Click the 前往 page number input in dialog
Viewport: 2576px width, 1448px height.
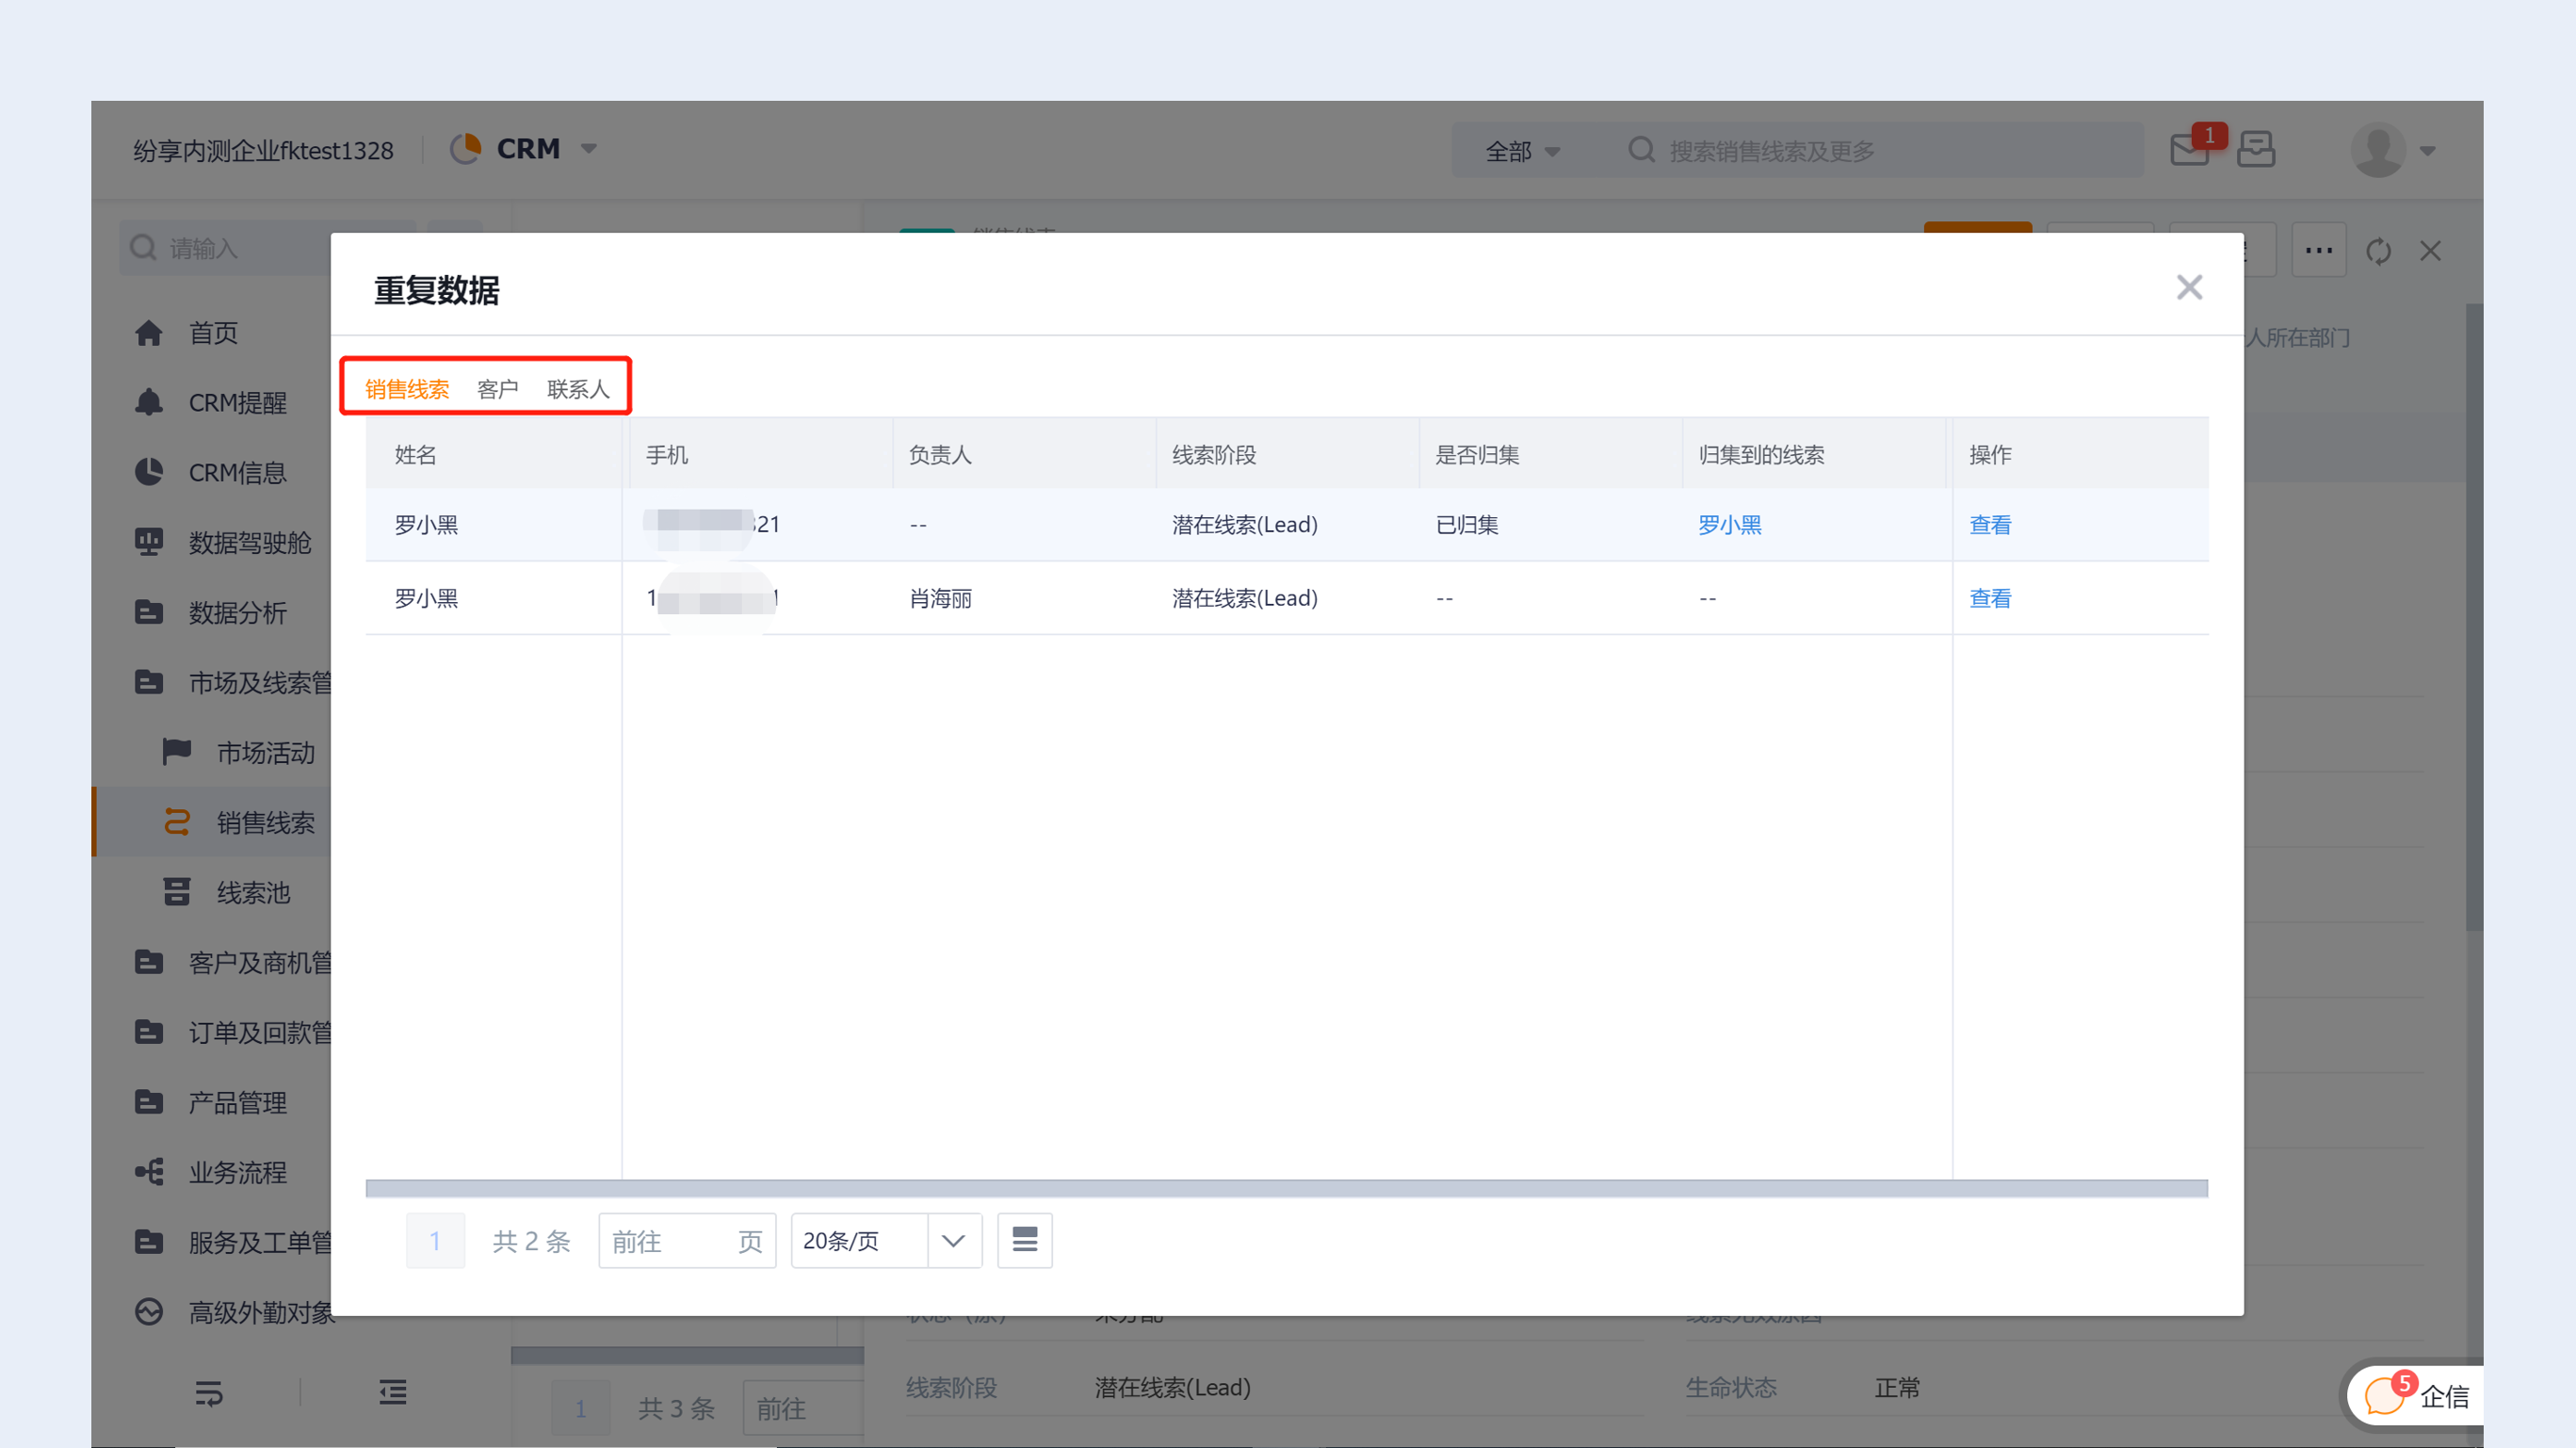point(687,1241)
